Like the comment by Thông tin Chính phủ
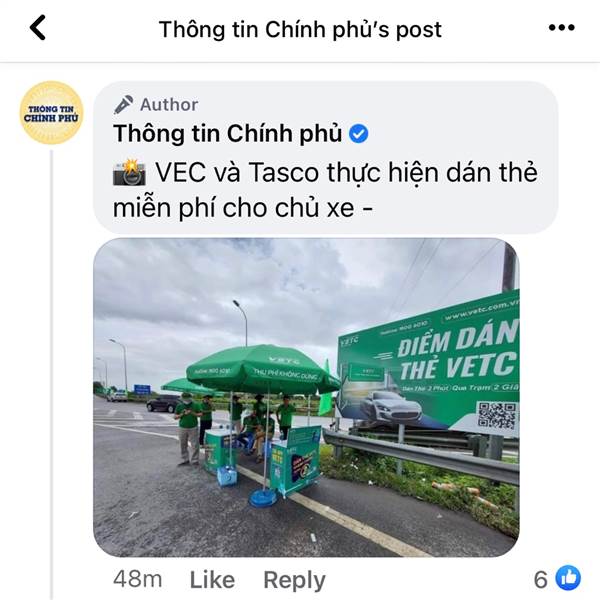 point(212,580)
